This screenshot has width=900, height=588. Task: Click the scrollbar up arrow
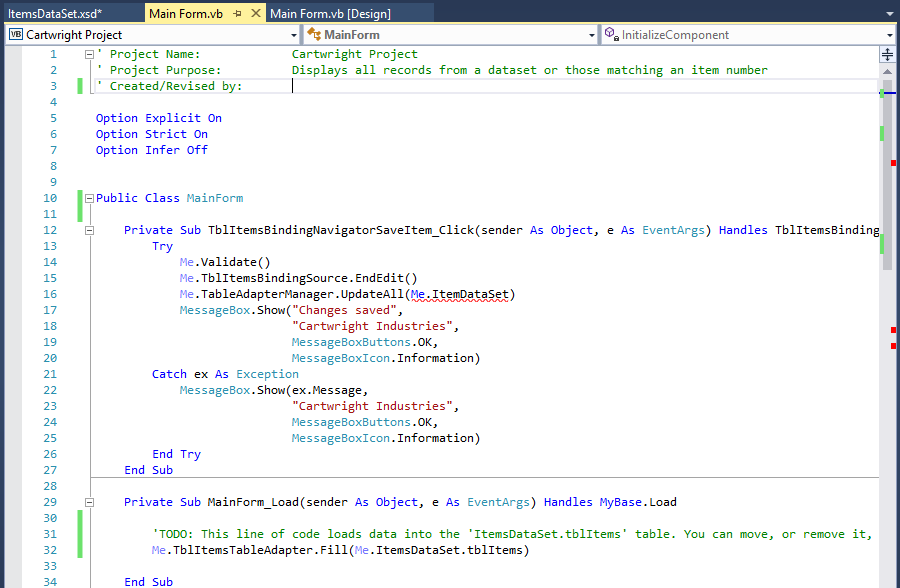tap(886, 69)
